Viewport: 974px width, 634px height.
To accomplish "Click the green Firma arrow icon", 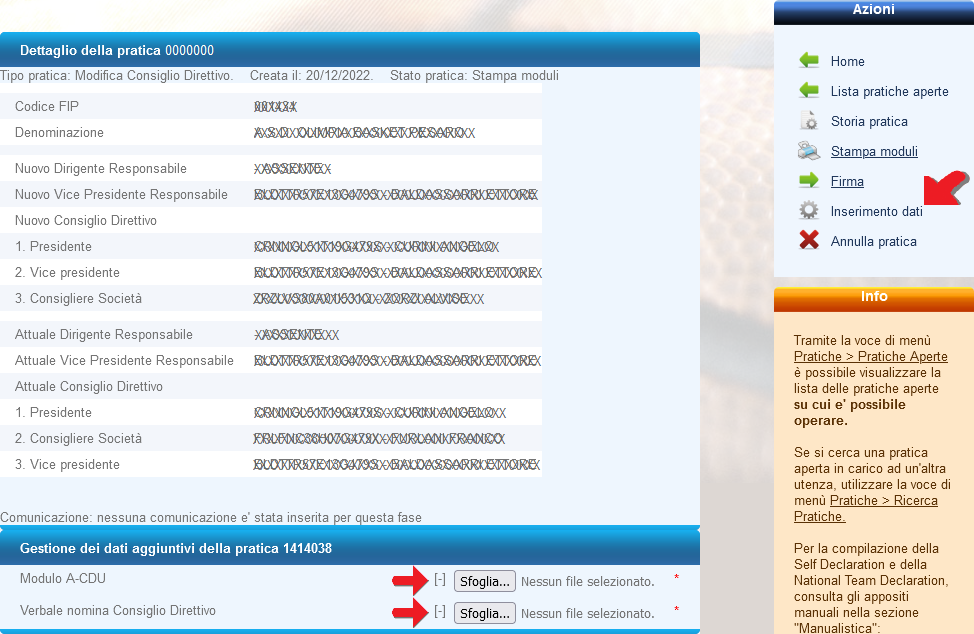I will coord(809,181).
